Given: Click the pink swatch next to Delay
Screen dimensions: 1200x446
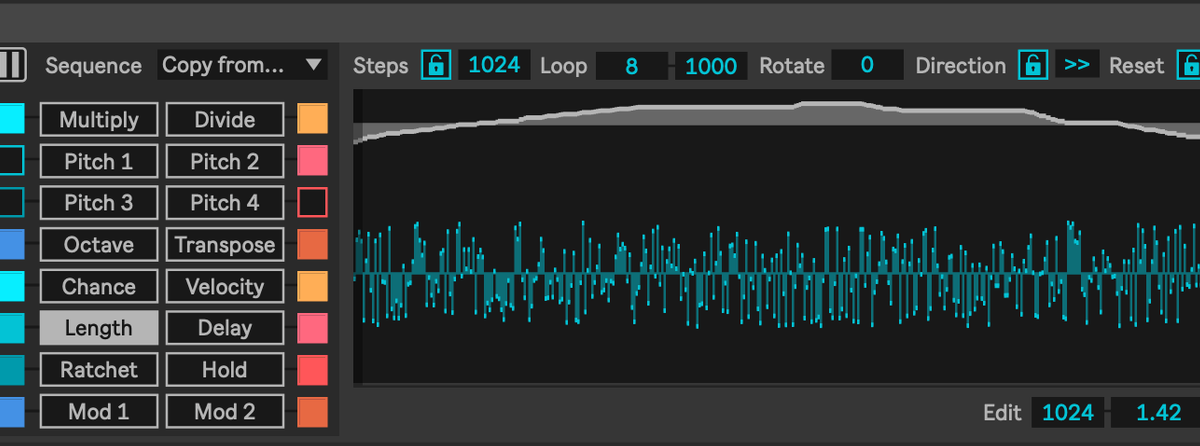Looking at the screenshot, I should point(312,328).
